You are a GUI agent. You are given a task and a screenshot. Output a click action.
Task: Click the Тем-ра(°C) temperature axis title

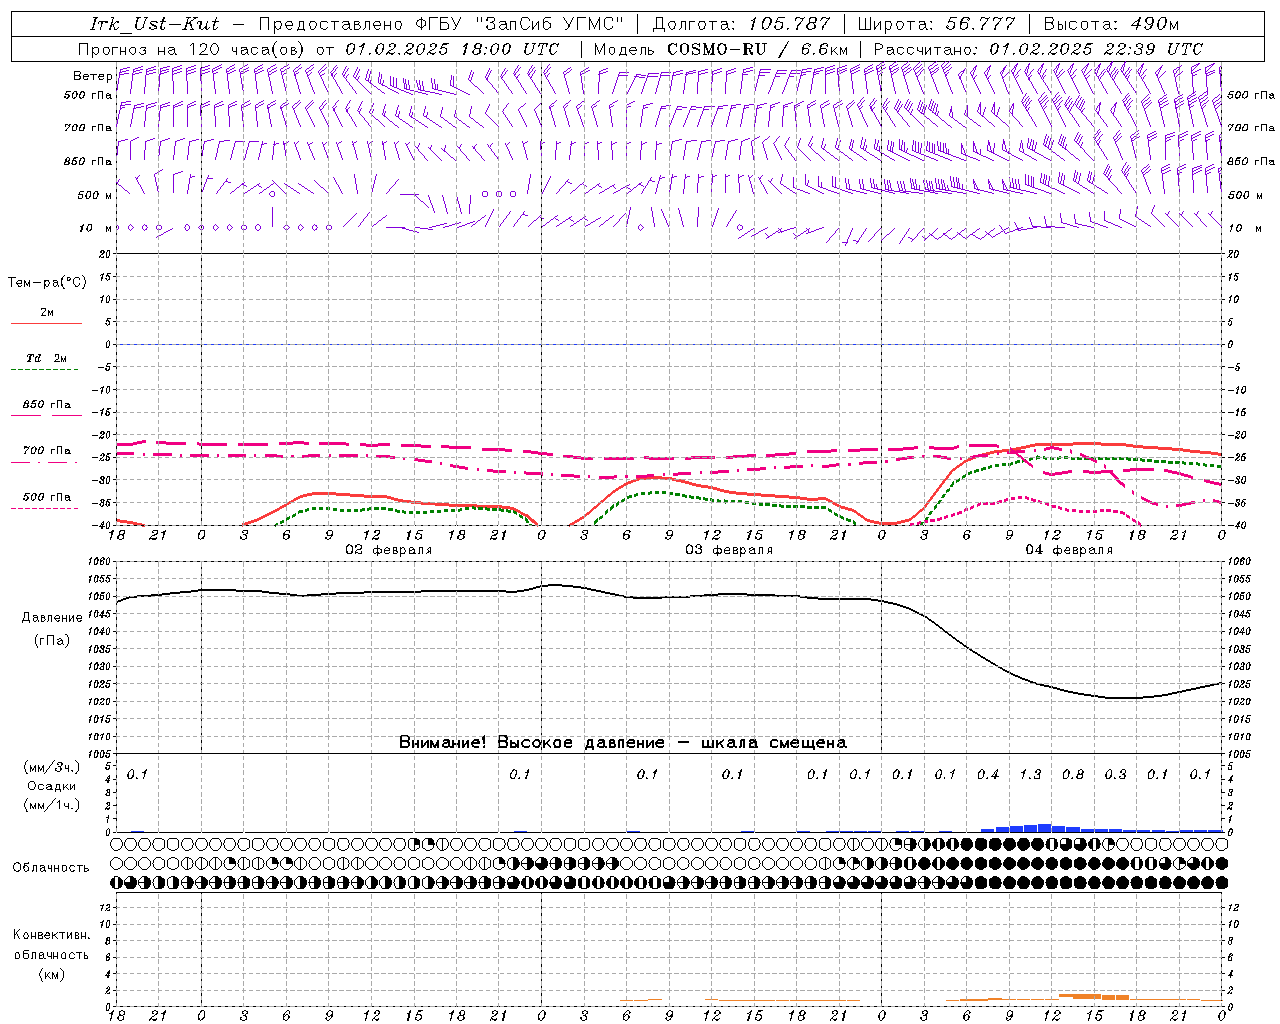tap(47, 283)
